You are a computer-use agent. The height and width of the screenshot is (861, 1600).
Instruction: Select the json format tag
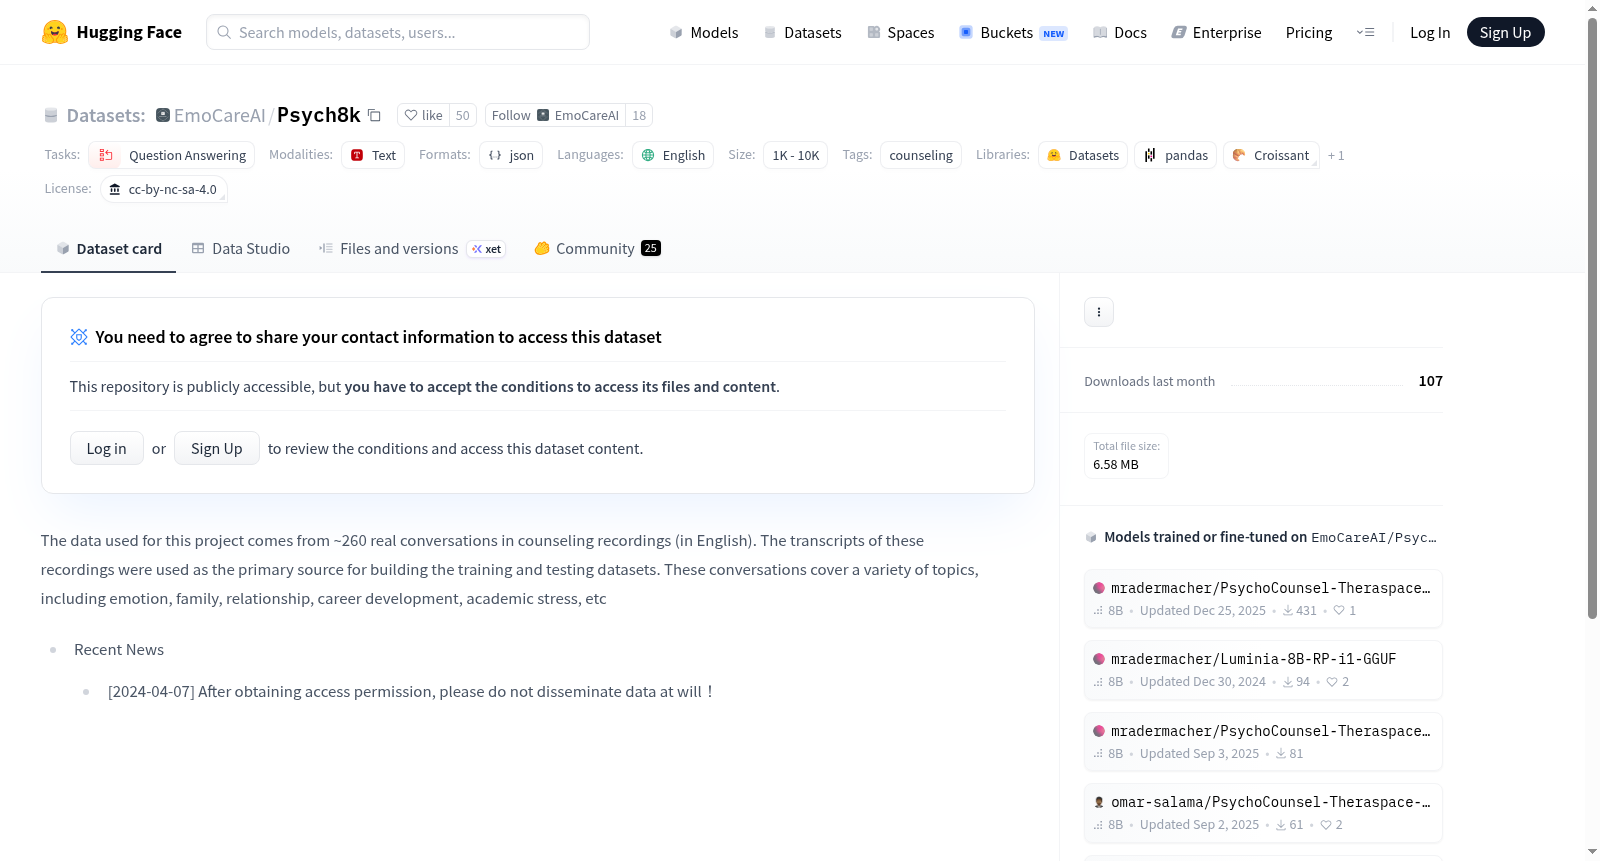click(x=511, y=155)
